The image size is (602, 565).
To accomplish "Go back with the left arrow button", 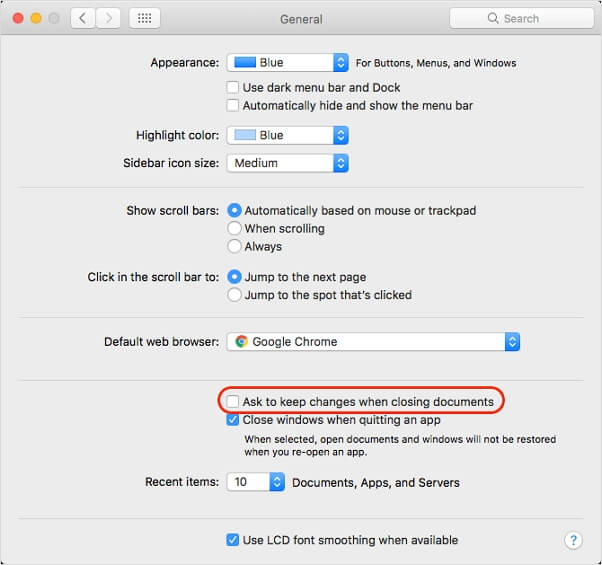I will [82, 18].
